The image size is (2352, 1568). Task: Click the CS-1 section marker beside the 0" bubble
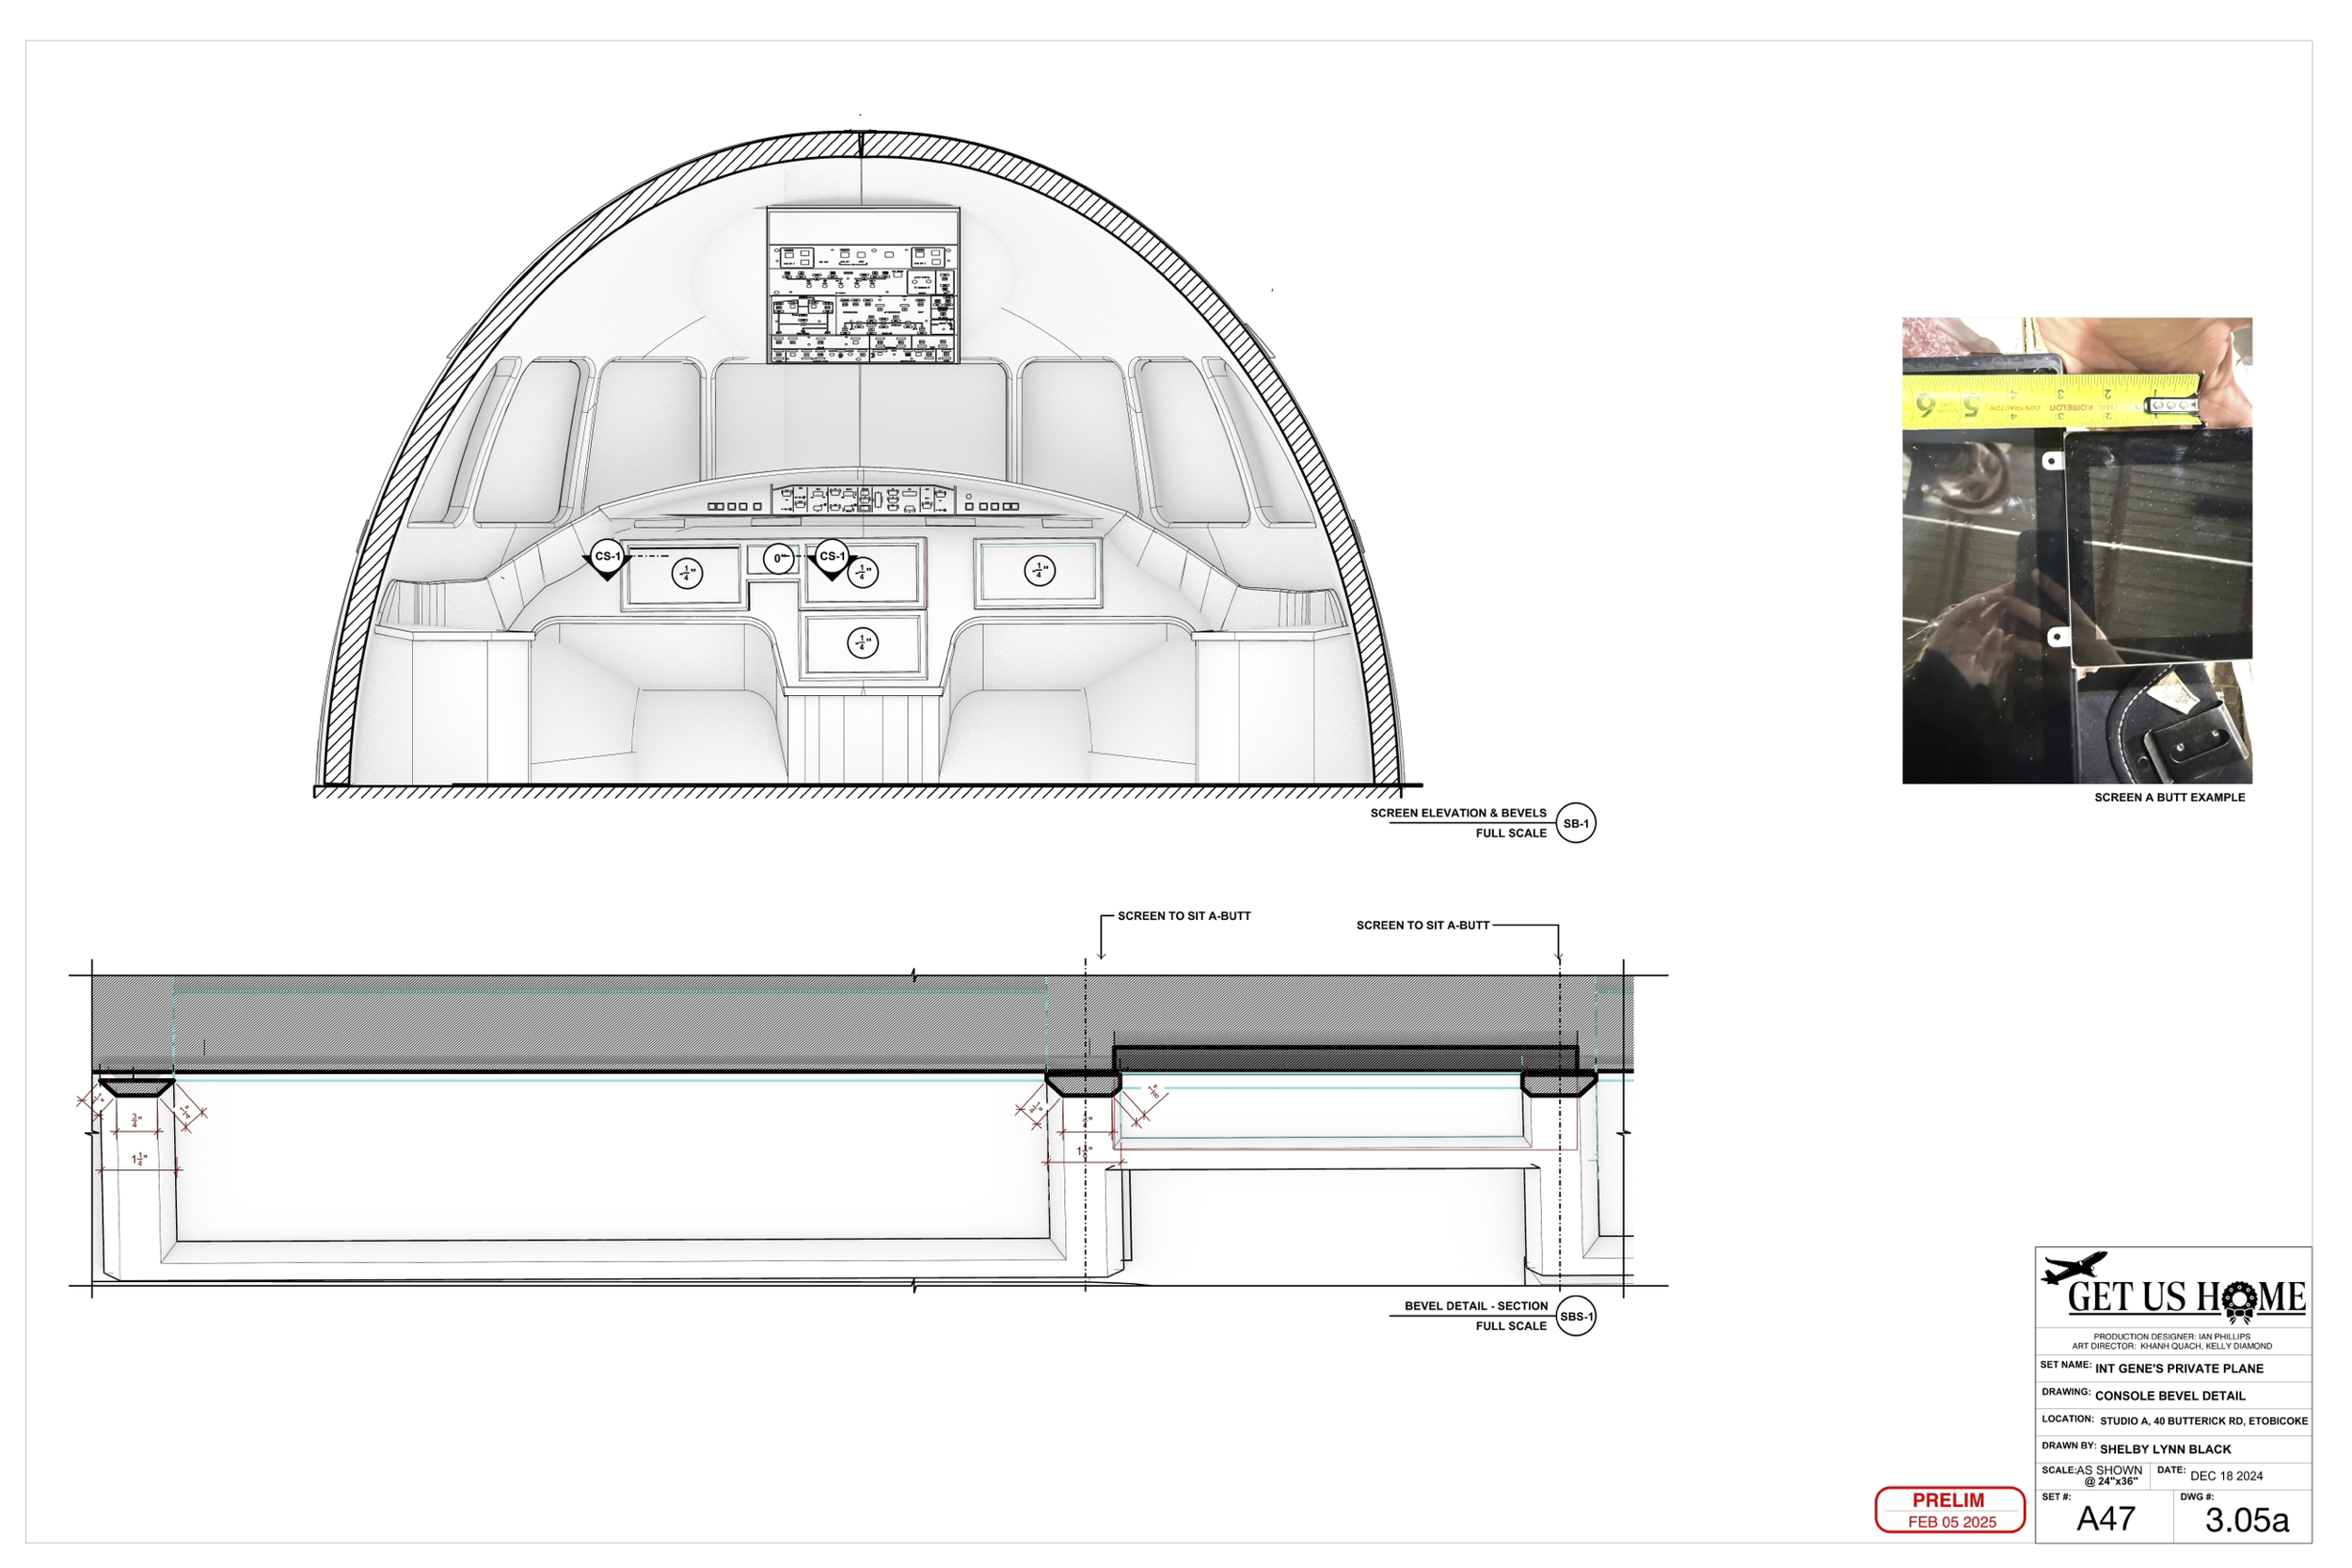[x=832, y=558]
